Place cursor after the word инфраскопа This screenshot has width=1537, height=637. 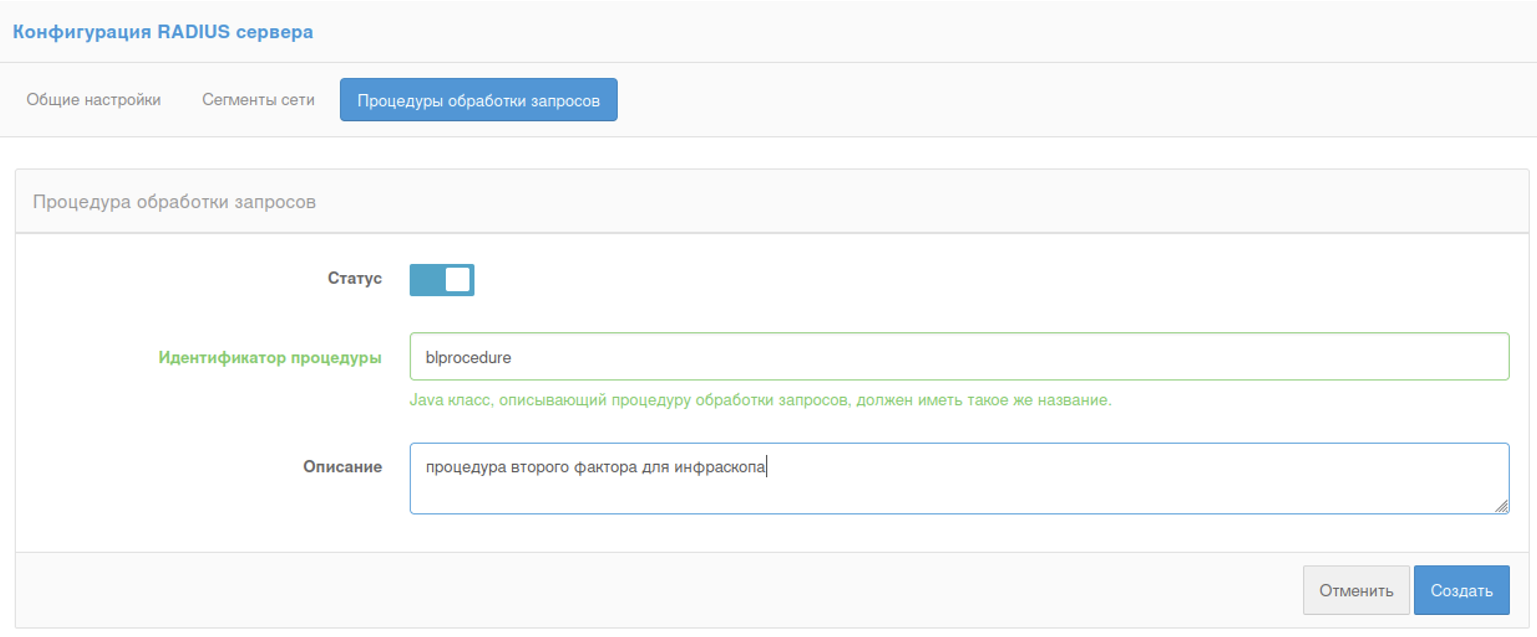click(x=766, y=467)
